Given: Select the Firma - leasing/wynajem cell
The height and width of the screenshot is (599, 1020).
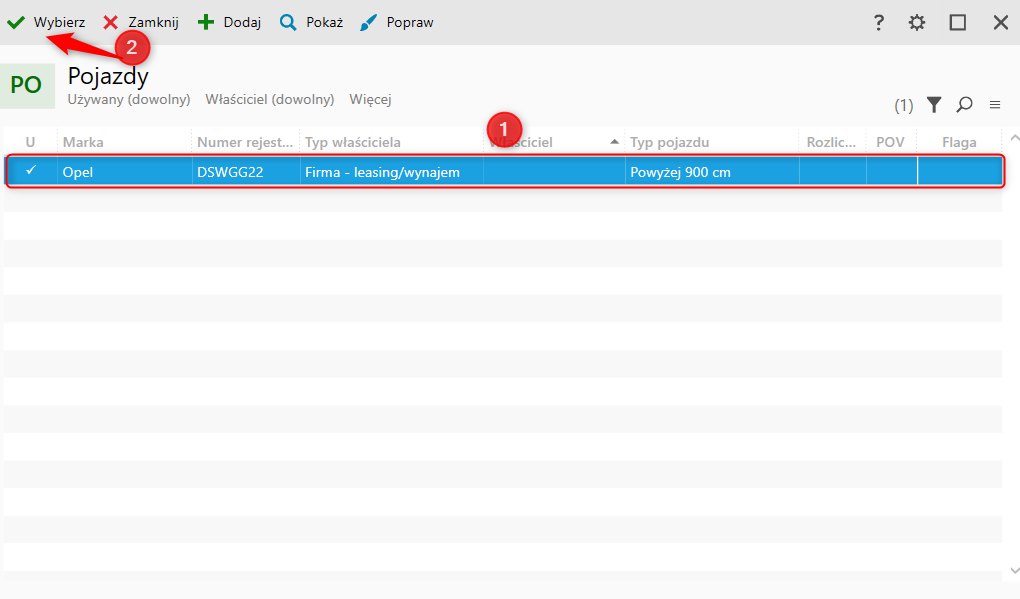Looking at the screenshot, I should pos(392,172).
